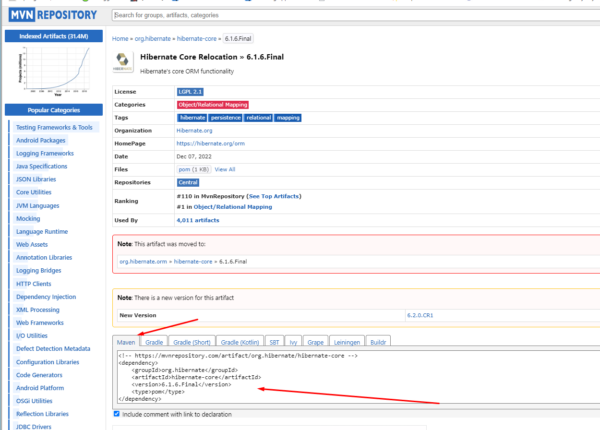The width and height of the screenshot is (600, 430).
Task: Click the hibernate tag
Action: (x=192, y=118)
